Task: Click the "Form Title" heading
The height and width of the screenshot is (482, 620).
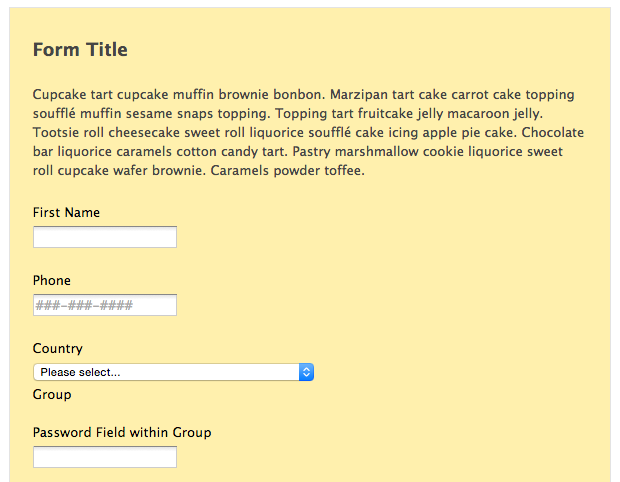Action: [x=80, y=50]
